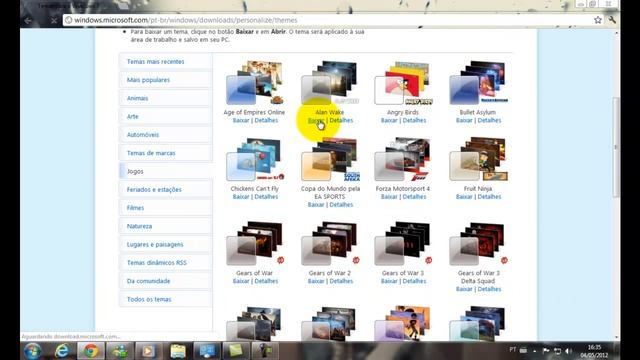Click the first Gears of War thumbnail
Screen dimensions: 640x360
255,244
